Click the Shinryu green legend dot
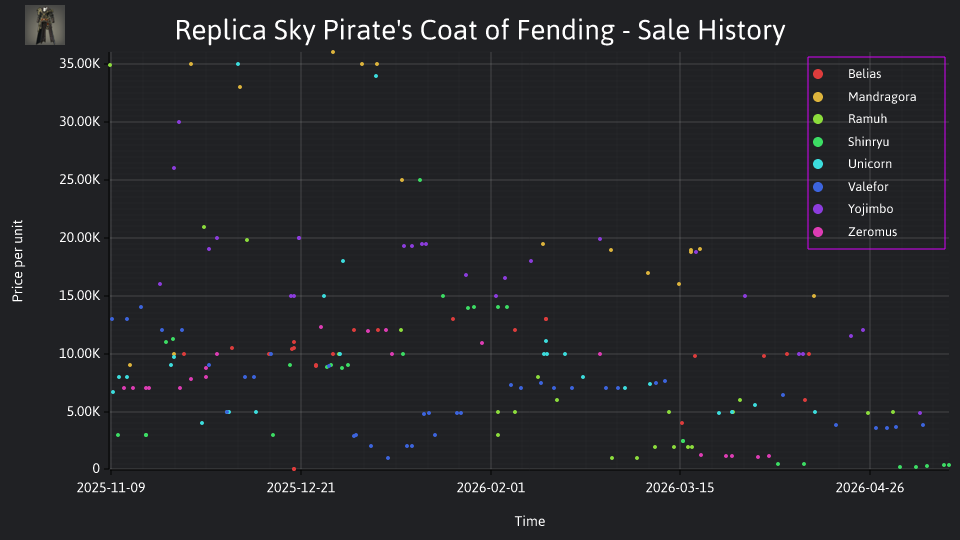 [x=818, y=142]
